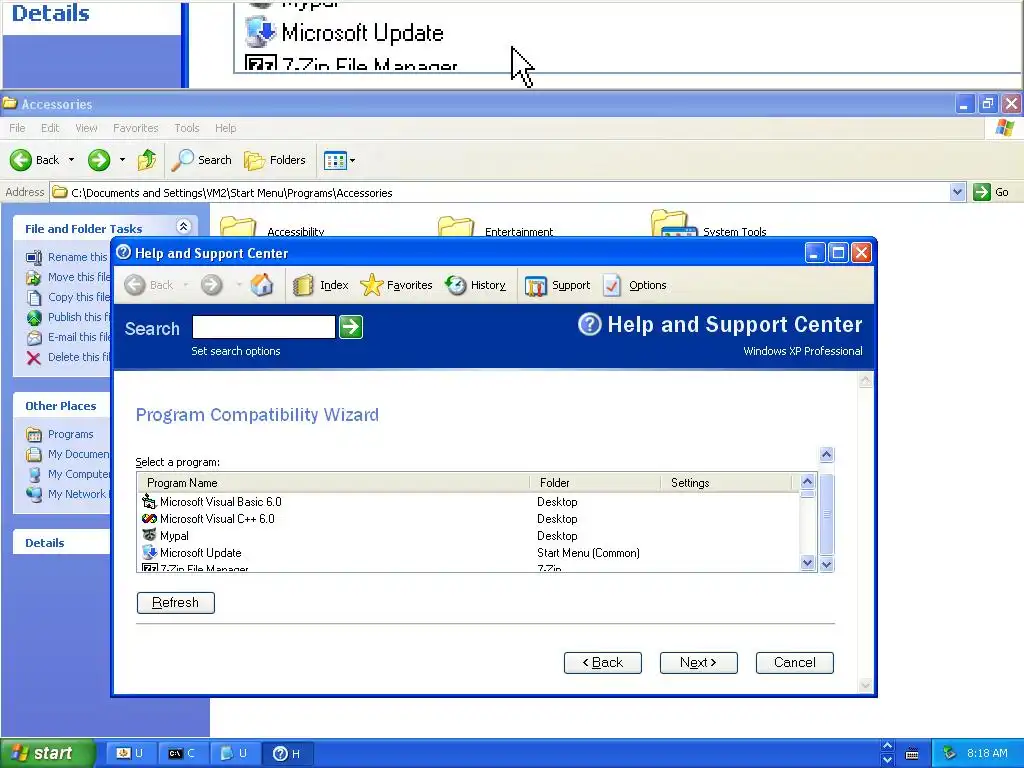Open My Computer in Other Places
Viewport: 1024px width, 768px height.
[x=68, y=474]
